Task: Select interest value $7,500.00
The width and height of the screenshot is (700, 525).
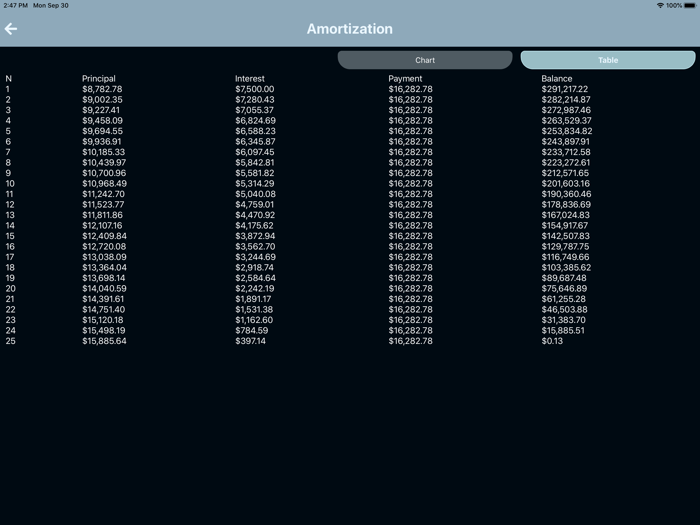Action: [254, 89]
